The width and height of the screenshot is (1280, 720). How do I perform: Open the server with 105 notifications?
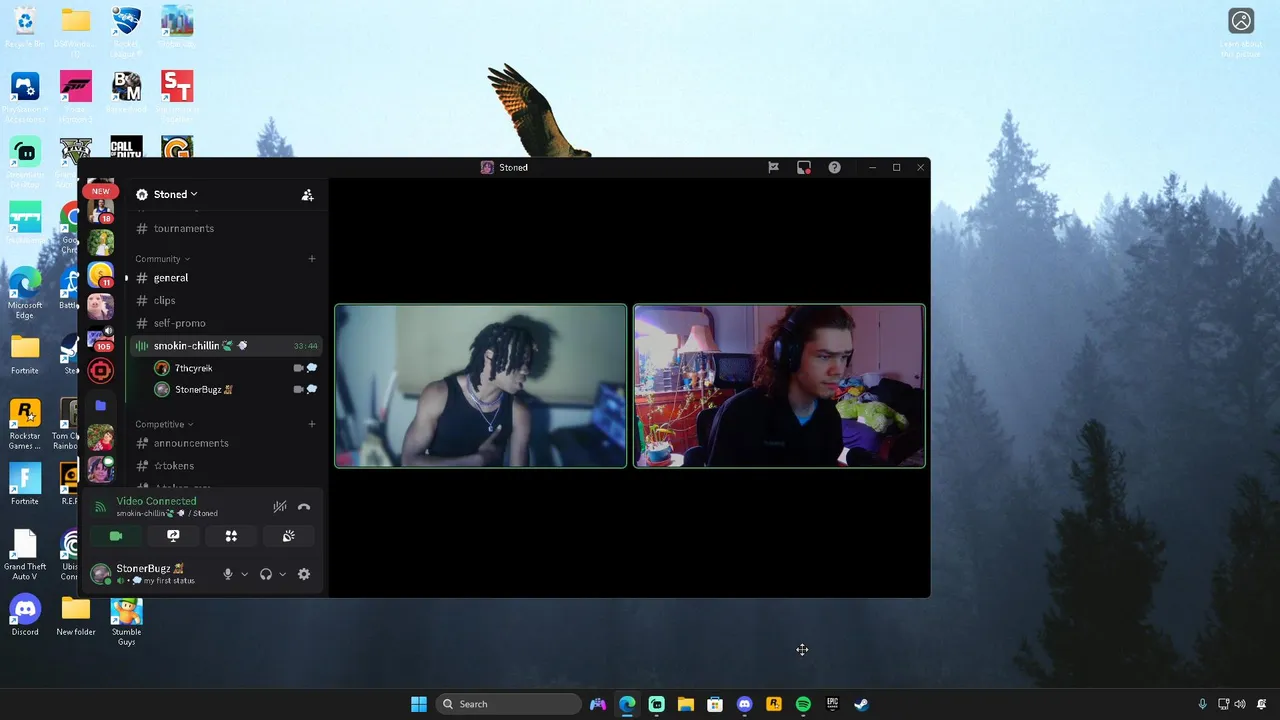tap(100, 339)
